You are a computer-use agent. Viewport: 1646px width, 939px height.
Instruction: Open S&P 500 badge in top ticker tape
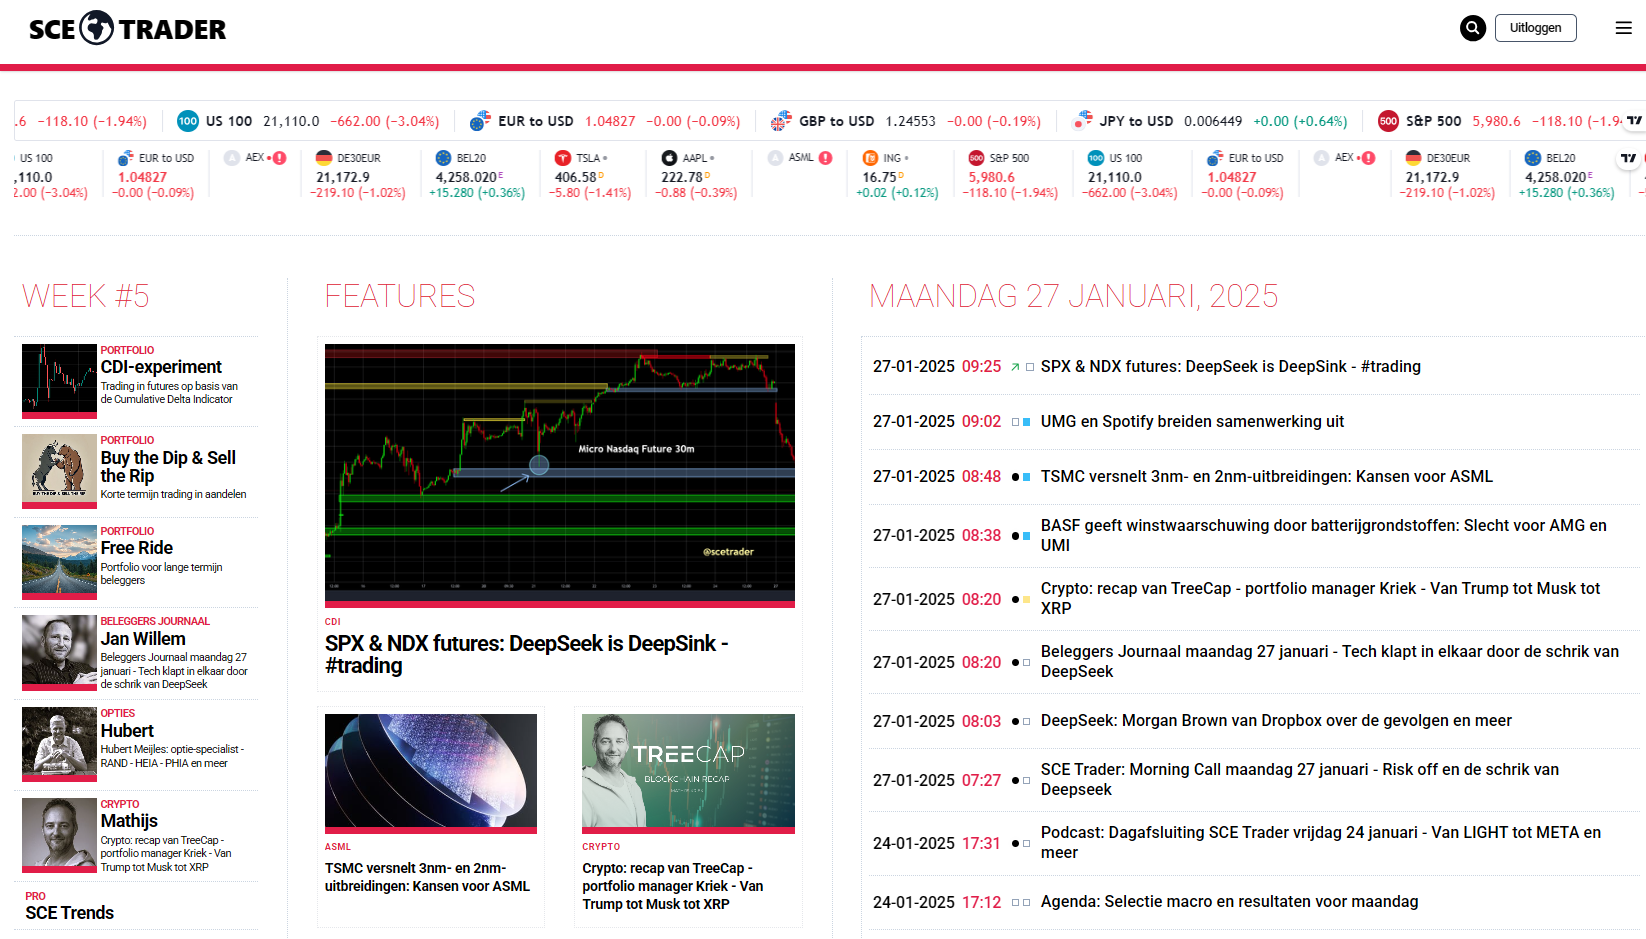click(x=1388, y=121)
